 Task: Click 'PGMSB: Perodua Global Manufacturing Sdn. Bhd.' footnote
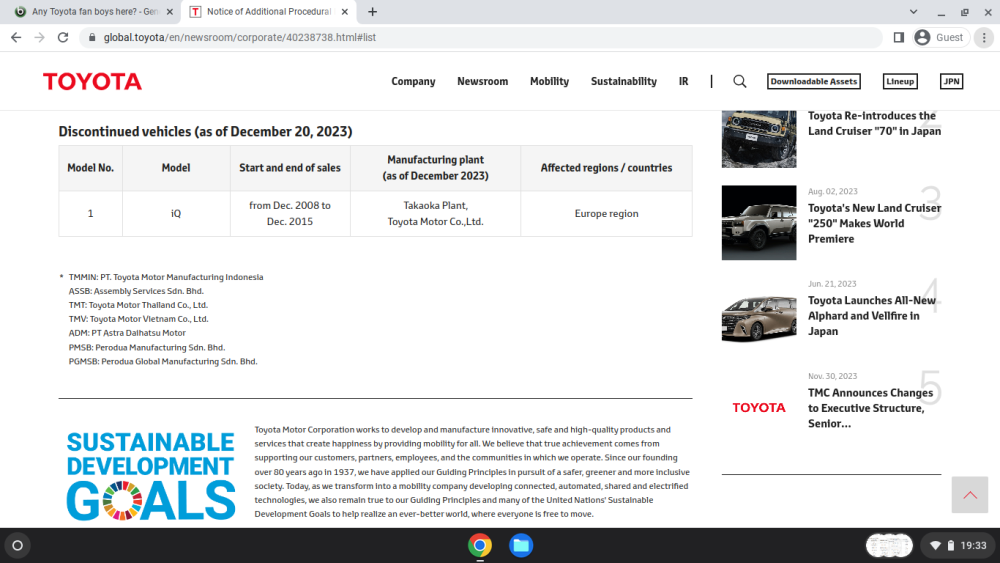pos(163,362)
